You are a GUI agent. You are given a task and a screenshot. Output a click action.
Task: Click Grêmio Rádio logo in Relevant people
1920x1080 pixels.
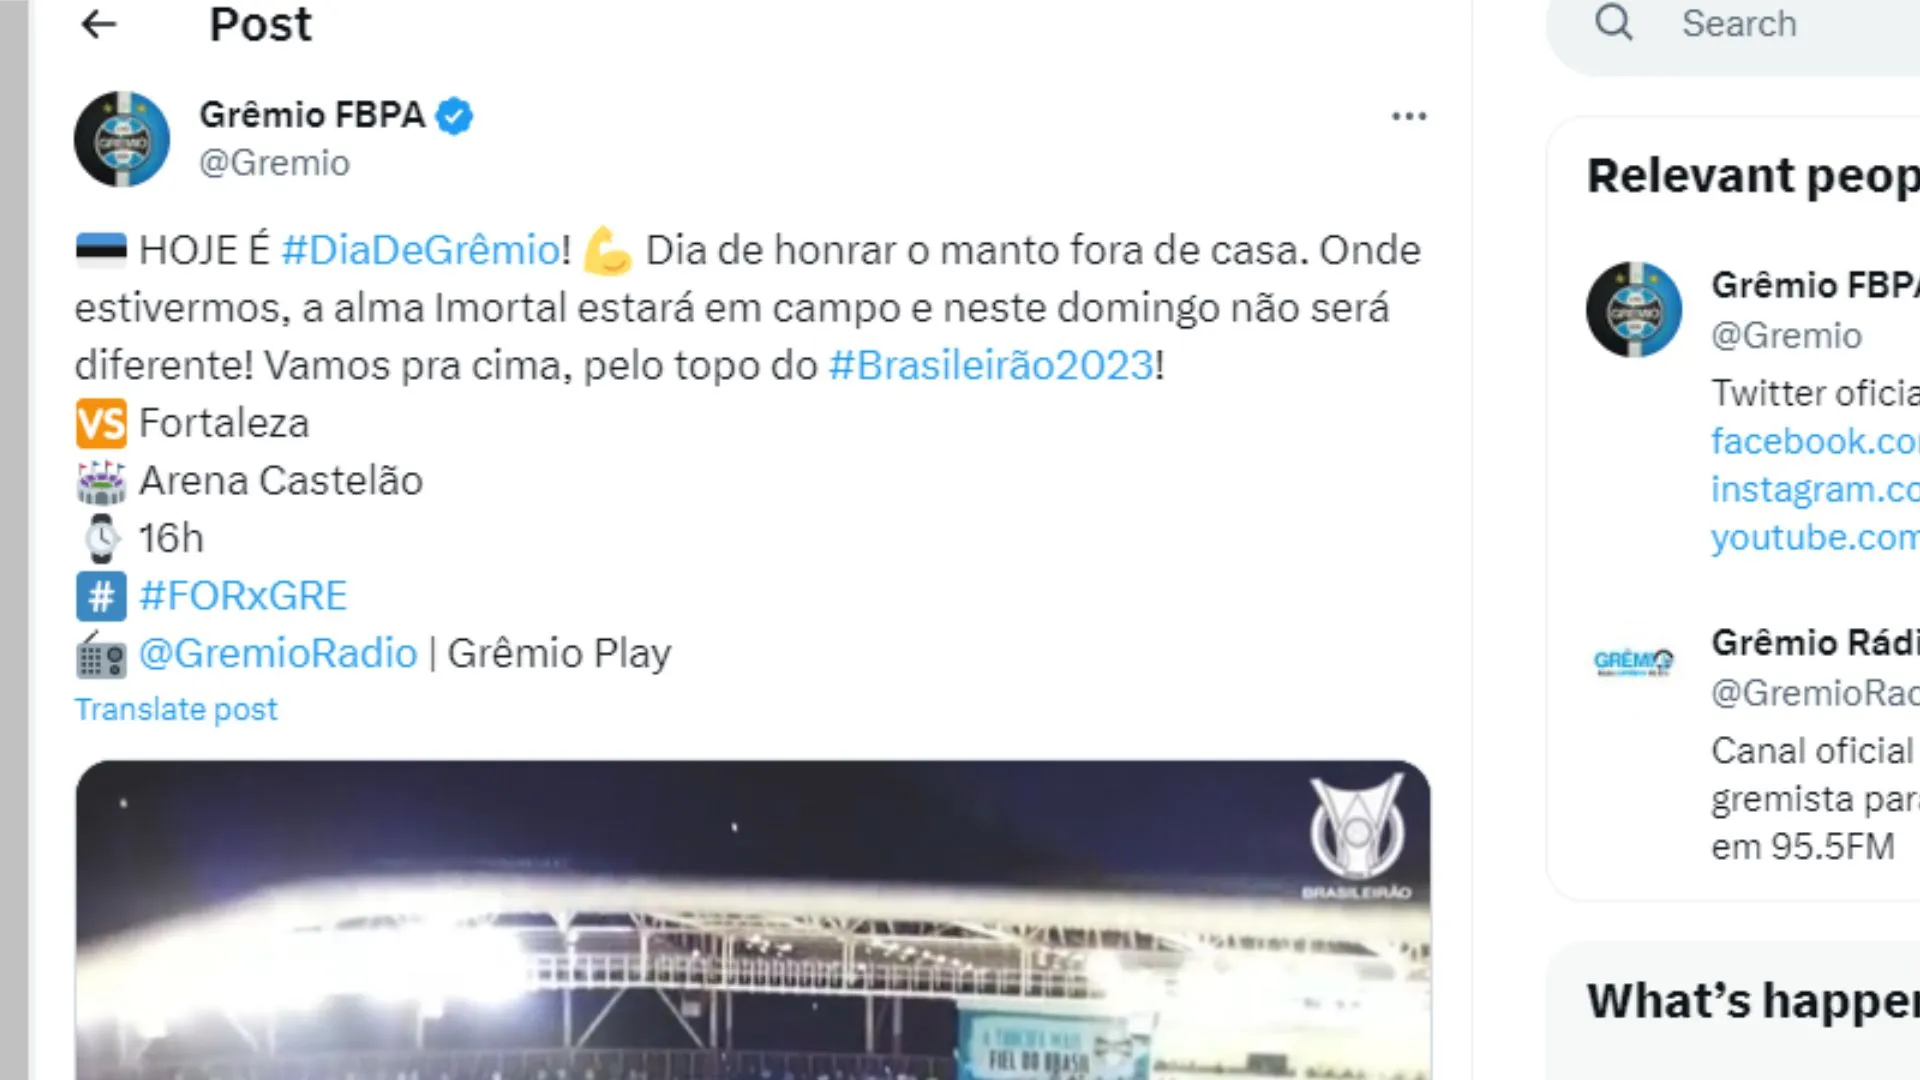pos(1634,661)
